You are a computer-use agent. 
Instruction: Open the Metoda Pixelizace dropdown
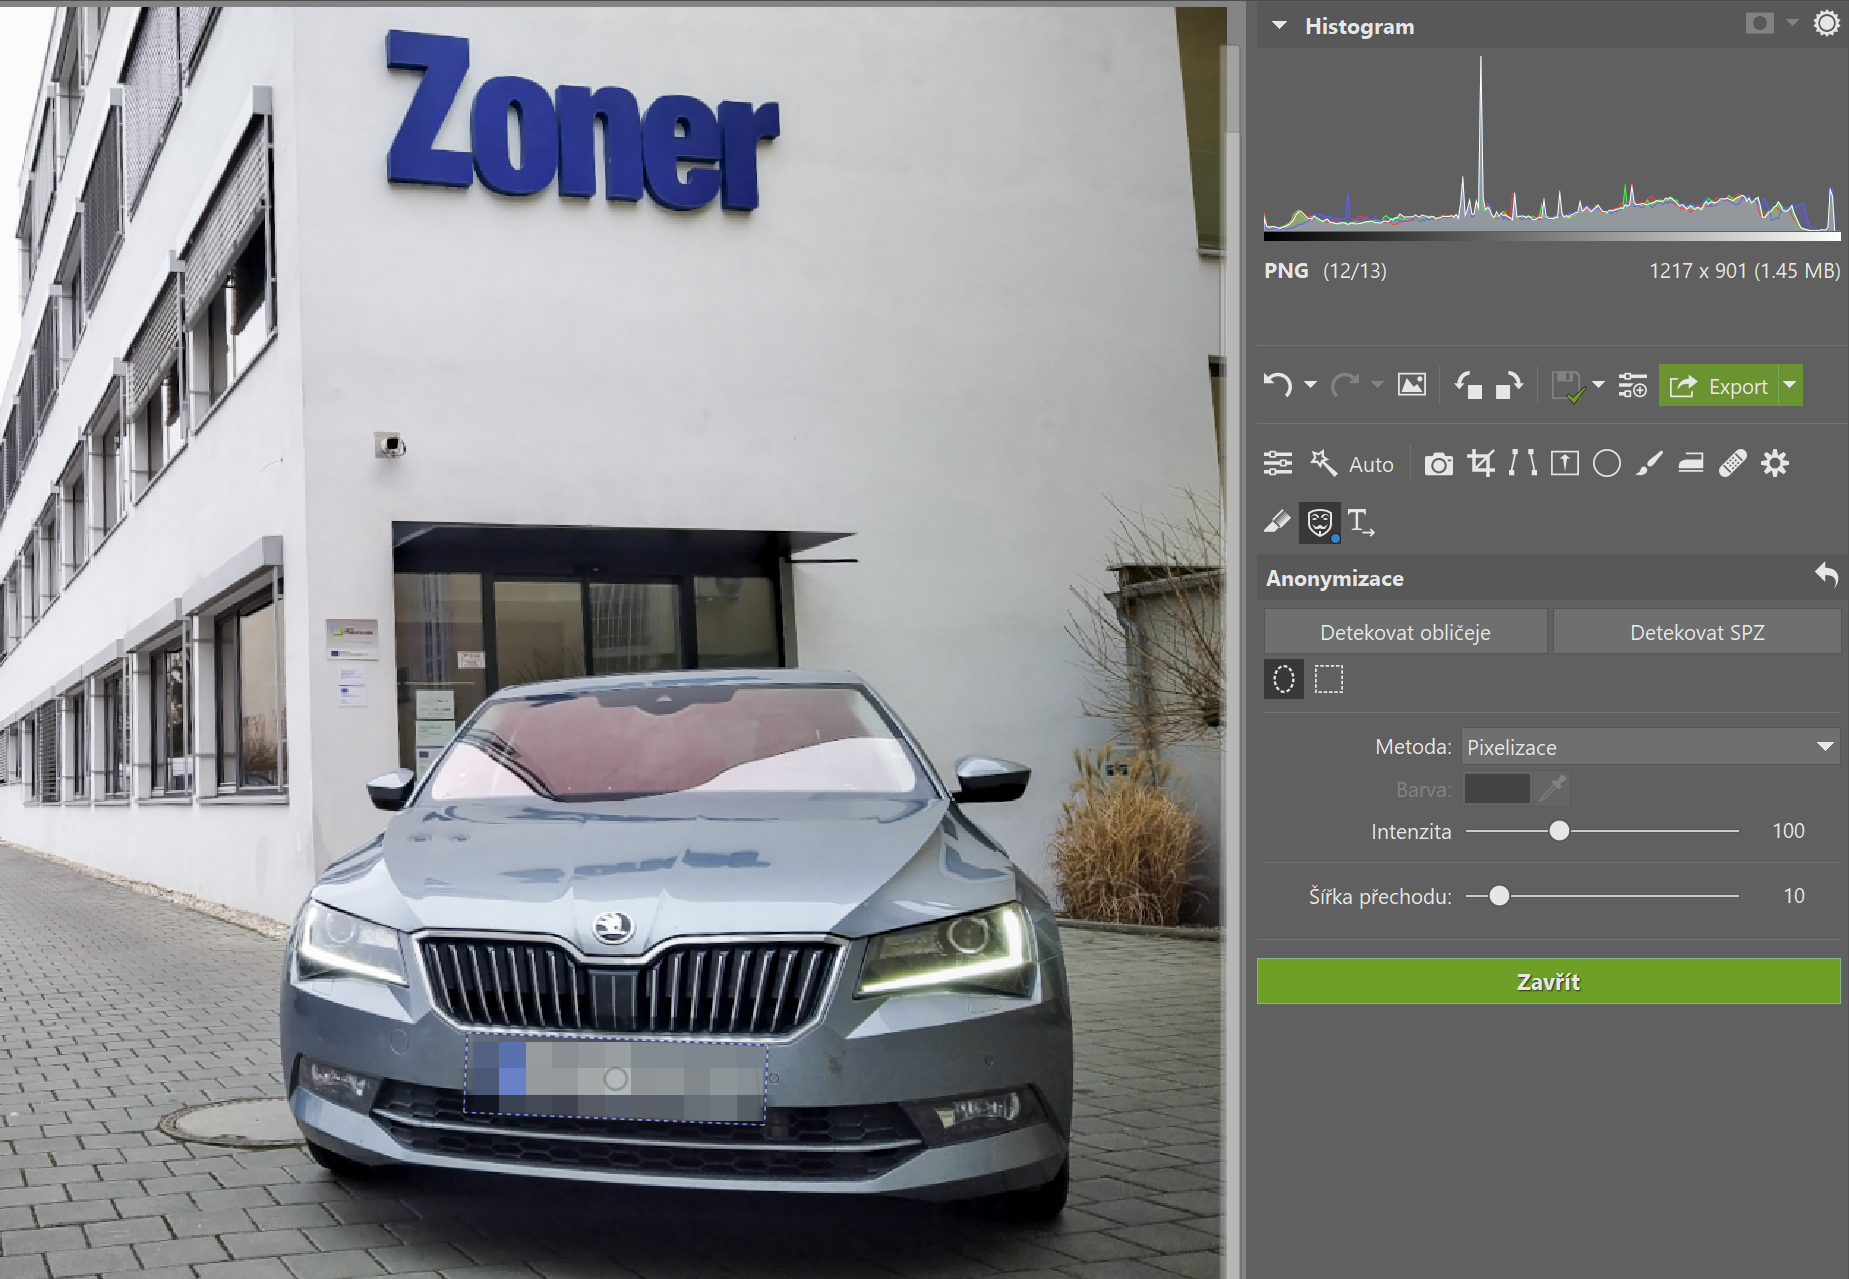click(1650, 747)
